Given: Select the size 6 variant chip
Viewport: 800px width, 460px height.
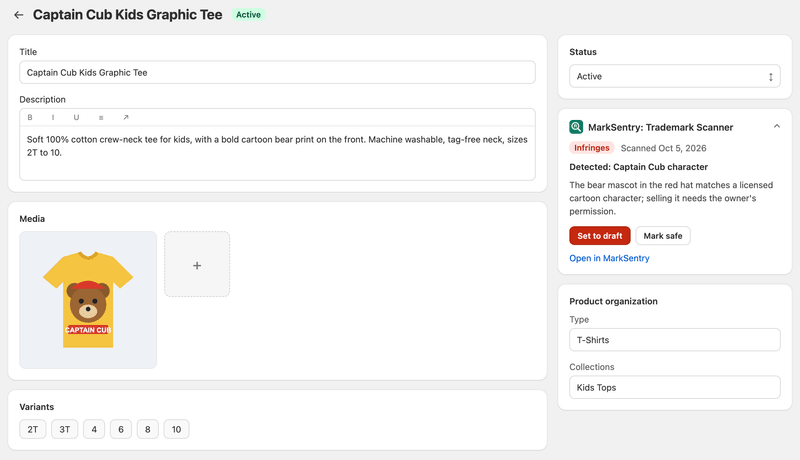Looking at the screenshot, I should click(121, 429).
